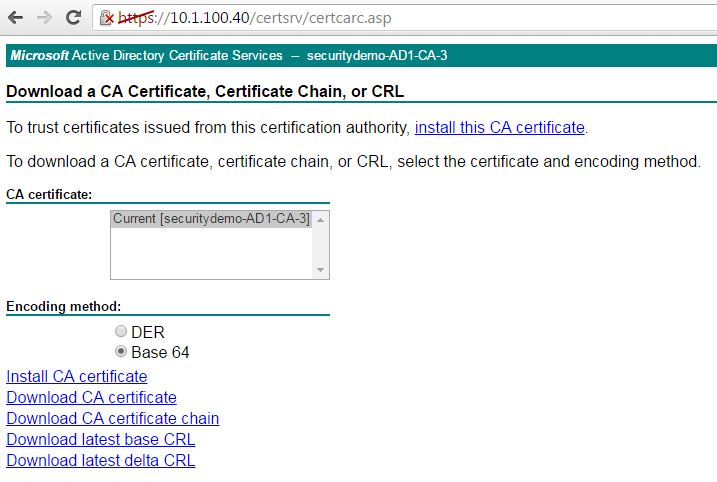Click the 'Download a CA Certificate, Certificate Chain, or CRL' heading
The width and height of the screenshot is (717, 482).
[x=205, y=91]
